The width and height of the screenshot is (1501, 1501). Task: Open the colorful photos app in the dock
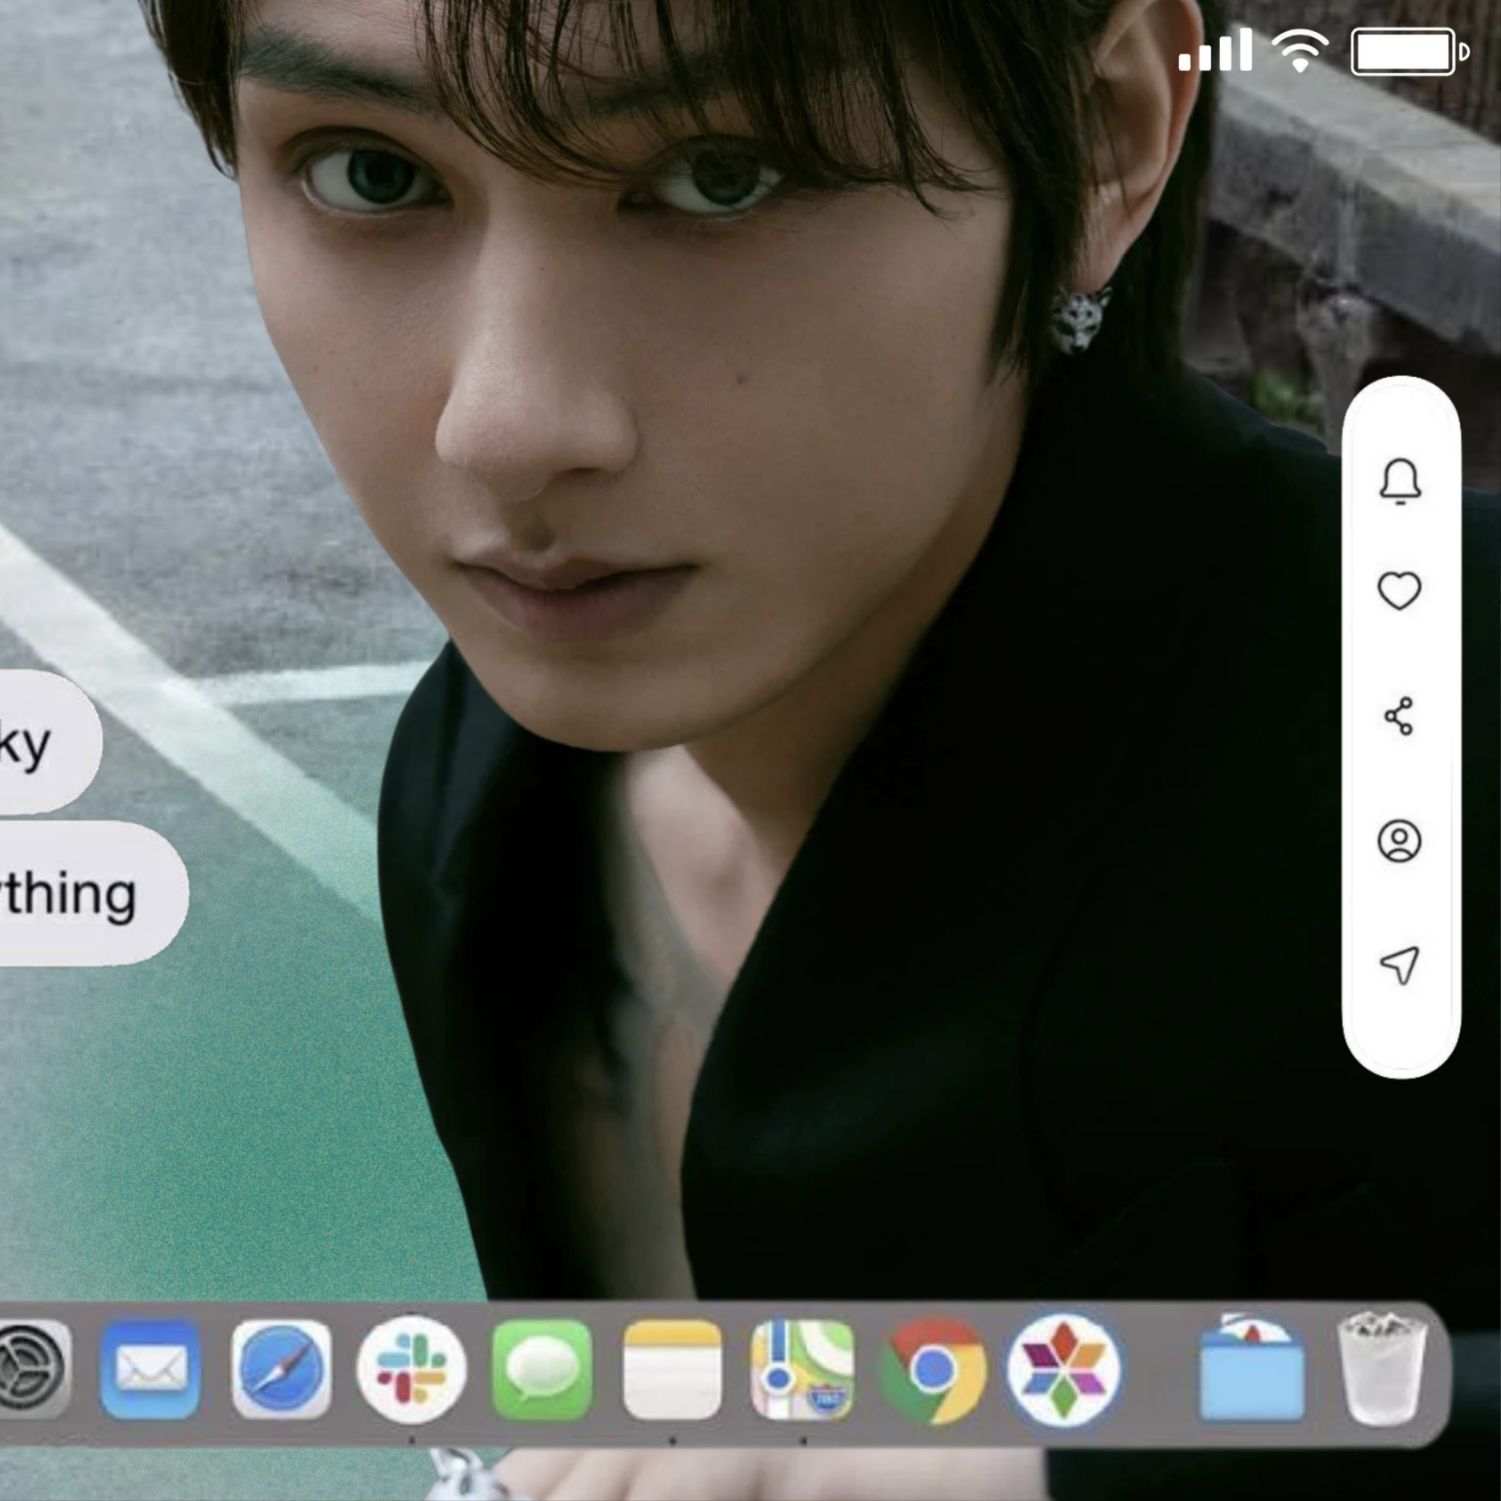[1066, 1371]
